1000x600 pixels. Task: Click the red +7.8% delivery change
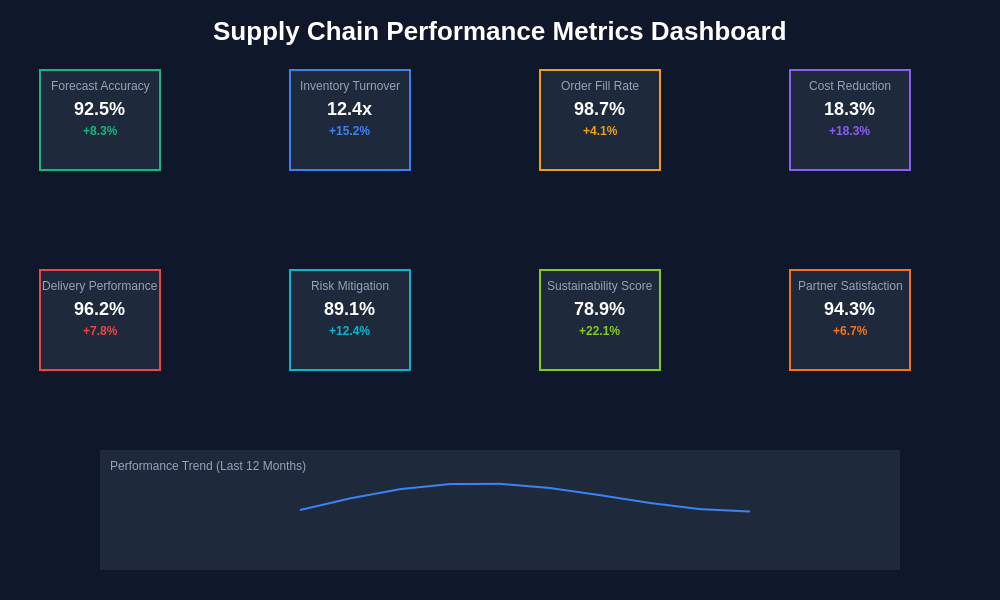click(100, 331)
